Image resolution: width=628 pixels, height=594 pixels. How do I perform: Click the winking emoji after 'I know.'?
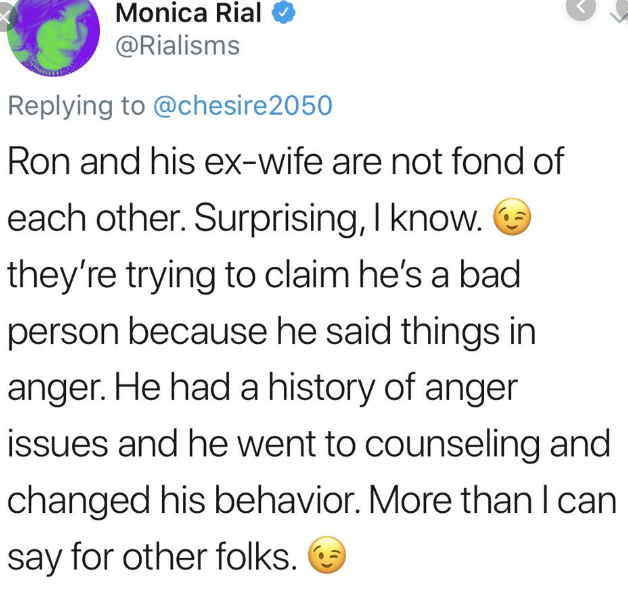point(512,217)
